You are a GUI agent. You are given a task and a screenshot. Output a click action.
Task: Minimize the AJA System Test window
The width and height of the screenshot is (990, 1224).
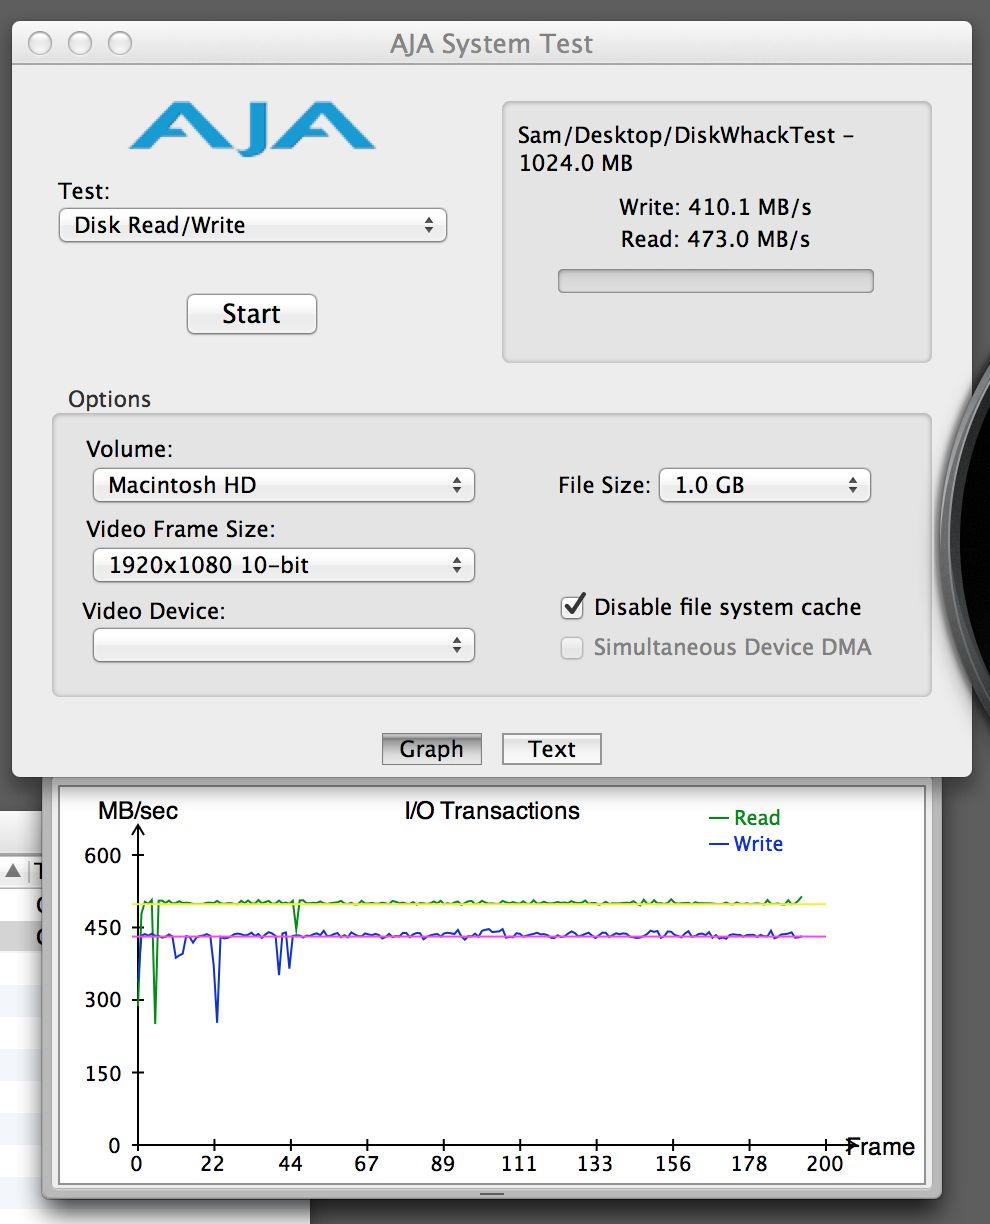[80, 44]
